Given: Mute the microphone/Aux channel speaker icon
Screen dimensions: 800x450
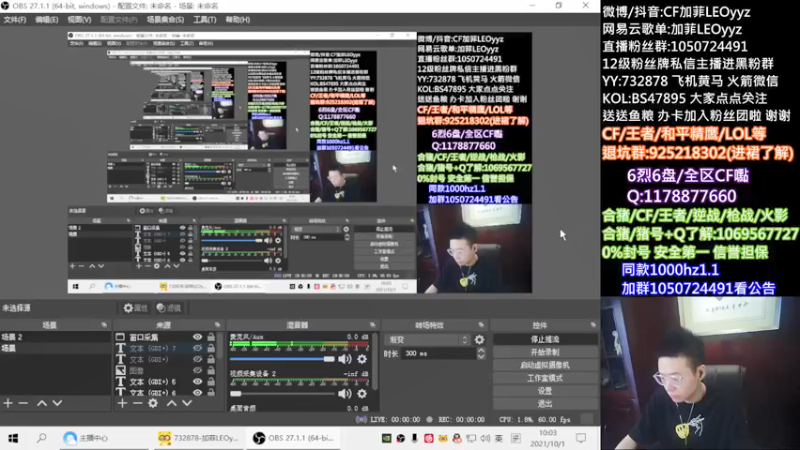Looking at the screenshot, I should [x=345, y=359].
